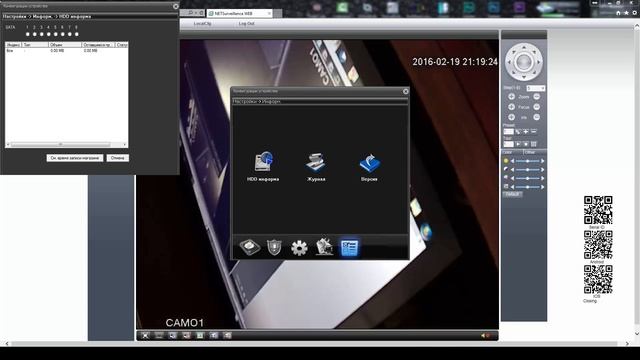This screenshot has height=360, width=640.
Task: Select the alarm shield category icon
Action: (274, 247)
